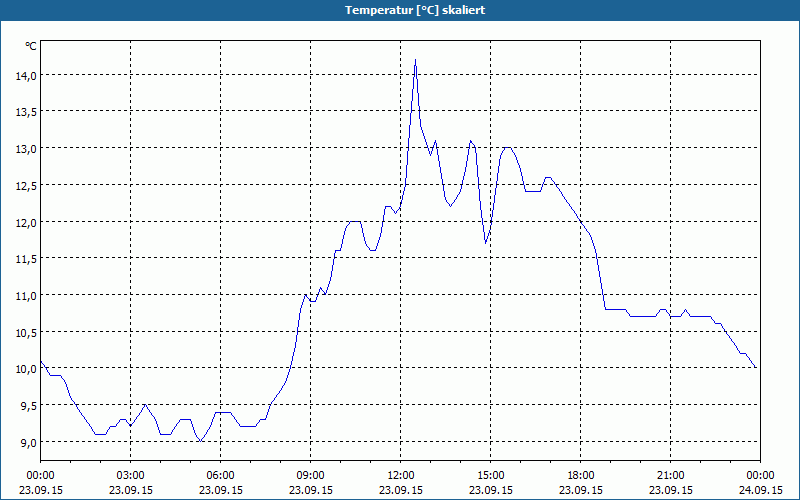Click the 21:00 time axis label
Image resolution: width=800 pixels, height=500 pixels.
point(670,476)
